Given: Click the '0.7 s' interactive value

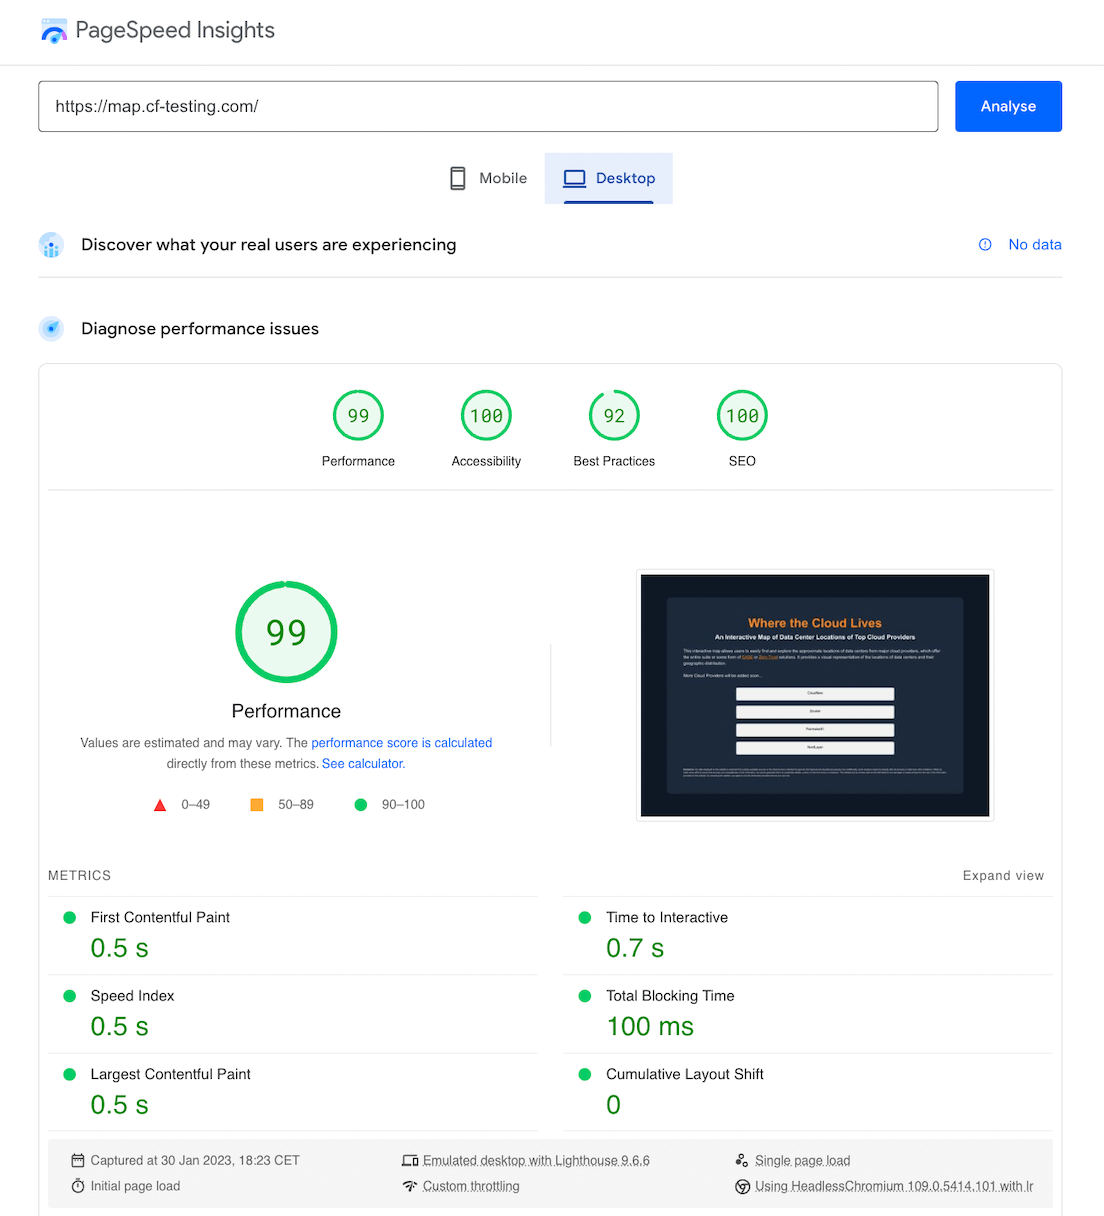Looking at the screenshot, I should tap(635, 949).
